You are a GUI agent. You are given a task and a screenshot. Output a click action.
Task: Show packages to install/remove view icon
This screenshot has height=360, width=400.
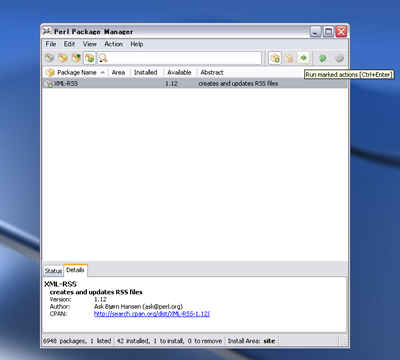pos(89,58)
